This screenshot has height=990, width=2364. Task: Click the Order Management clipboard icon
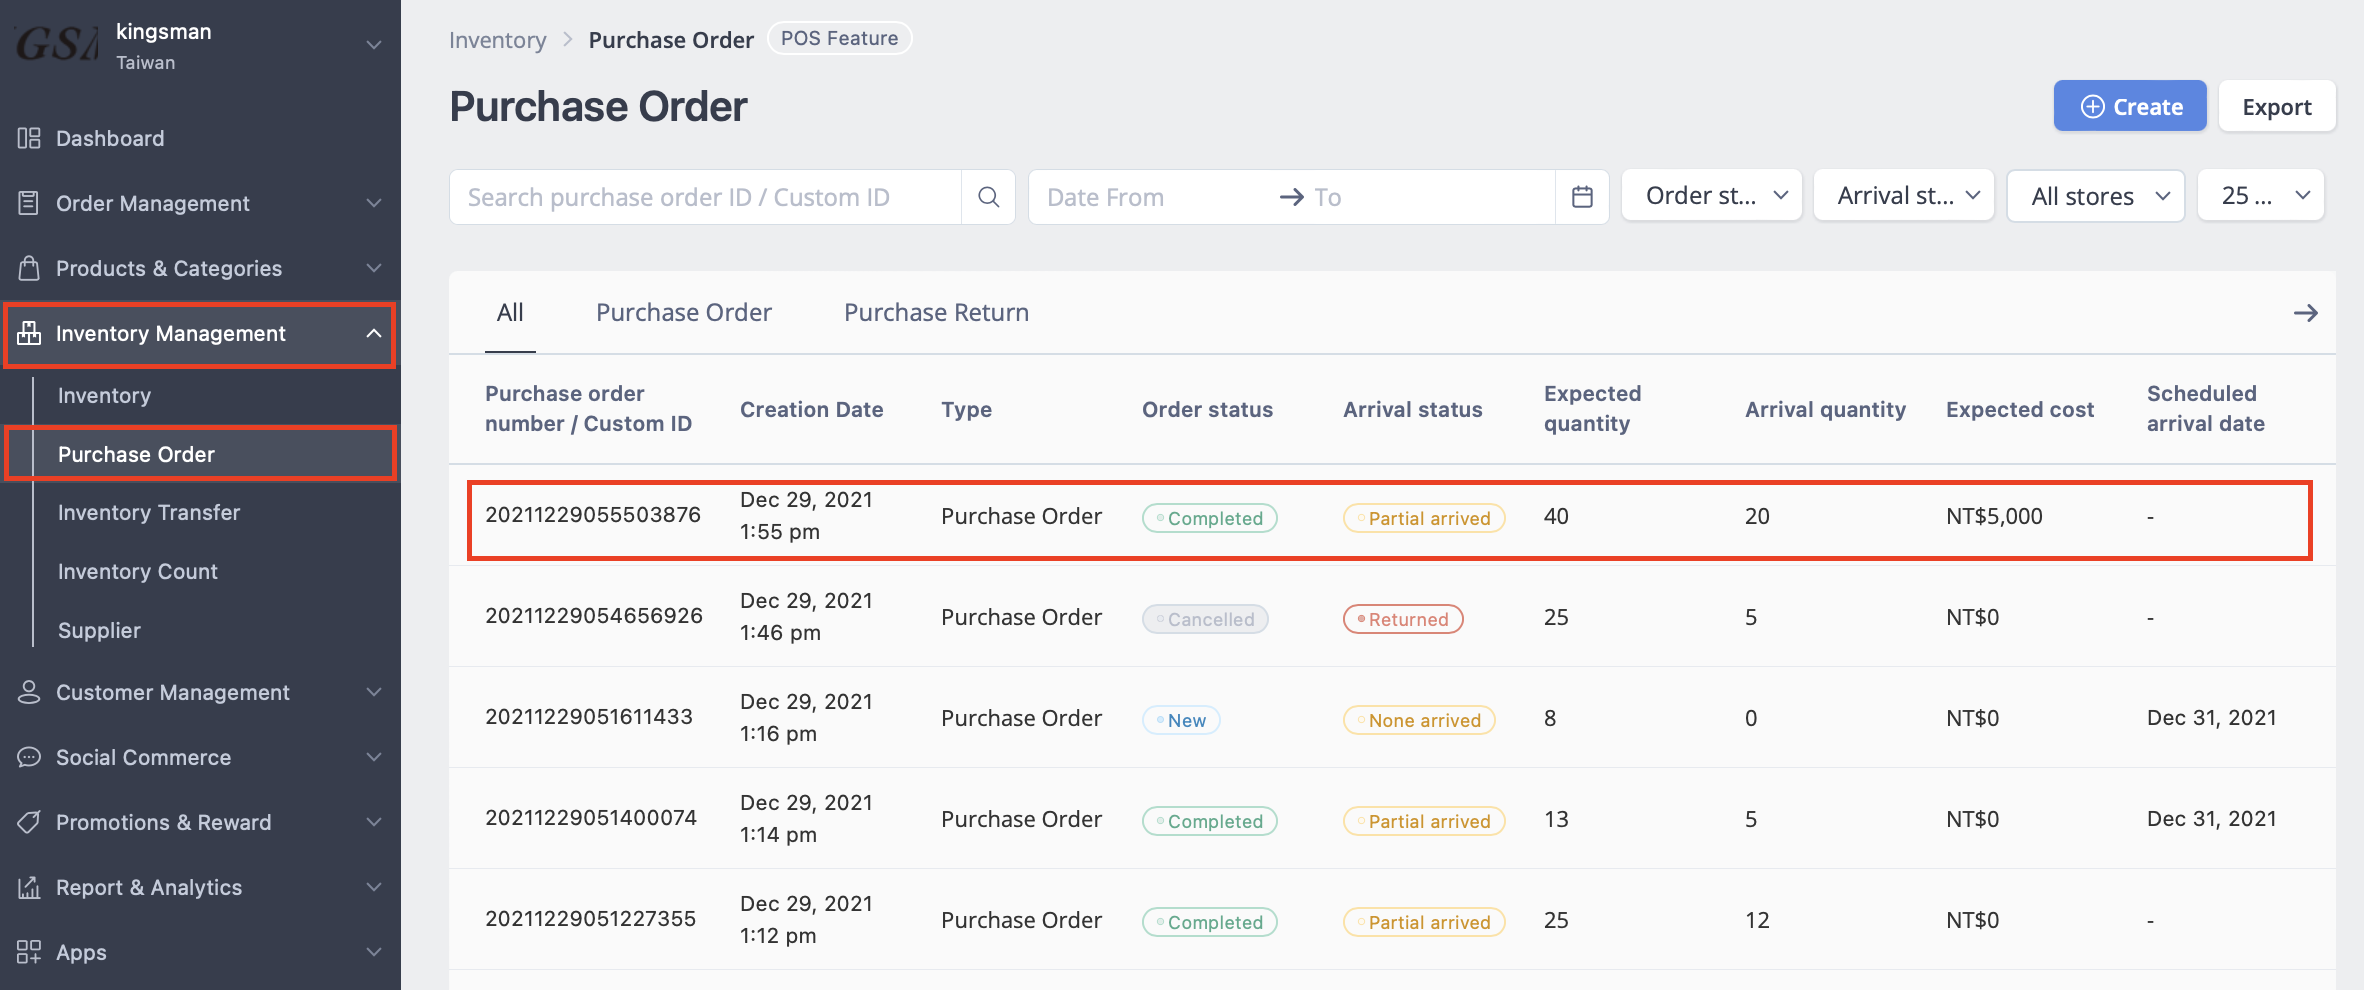click(29, 203)
